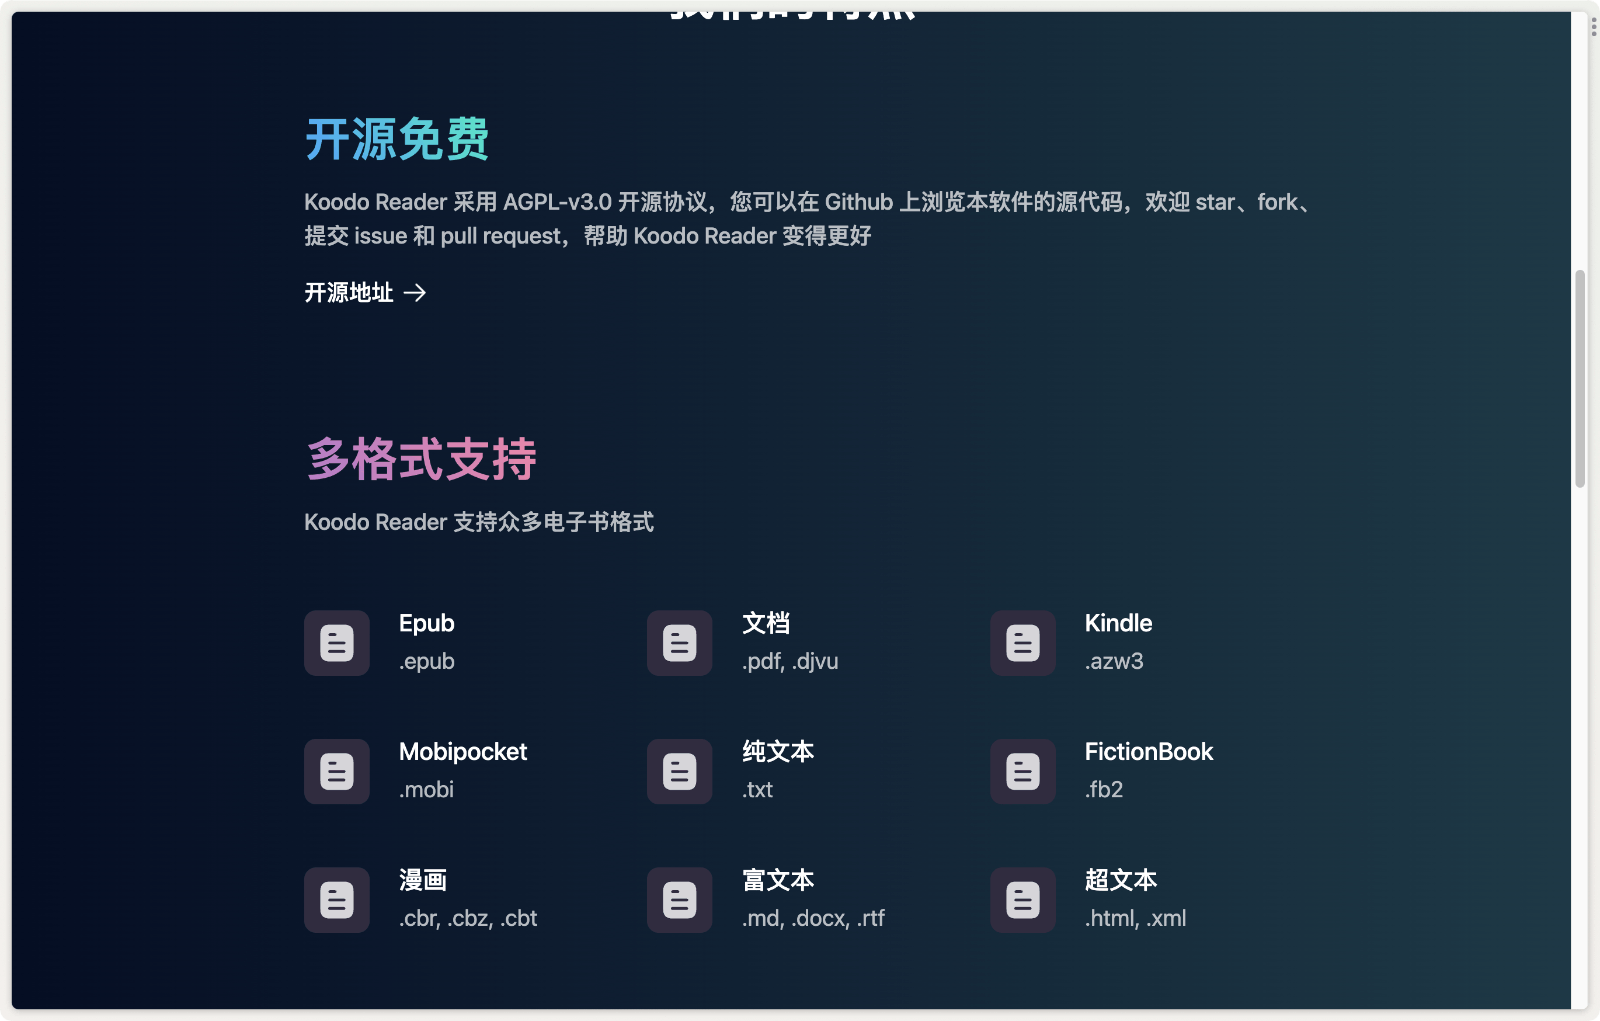
Task: Click the Epub document icon
Action: (336, 643)
